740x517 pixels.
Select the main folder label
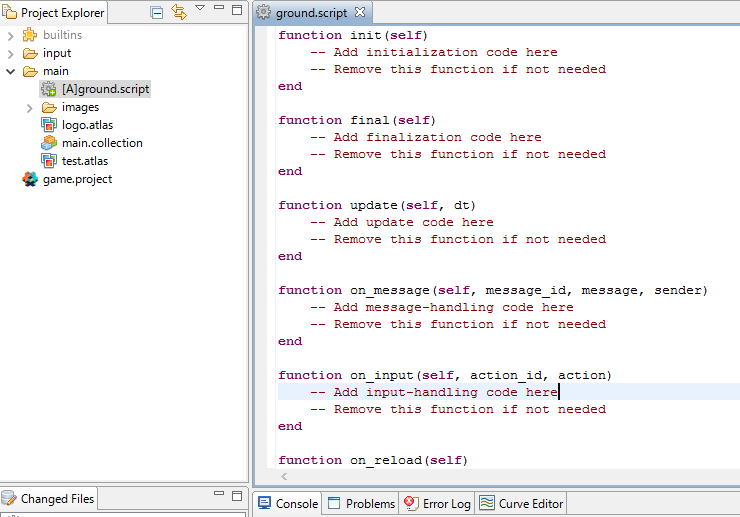coord(56,71)
